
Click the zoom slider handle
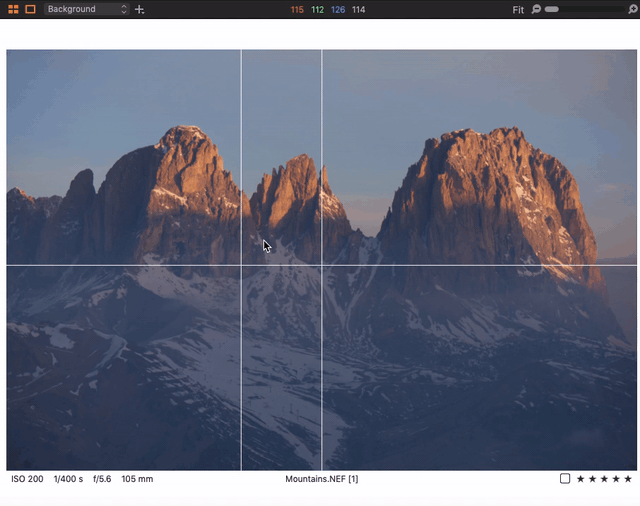551,9
